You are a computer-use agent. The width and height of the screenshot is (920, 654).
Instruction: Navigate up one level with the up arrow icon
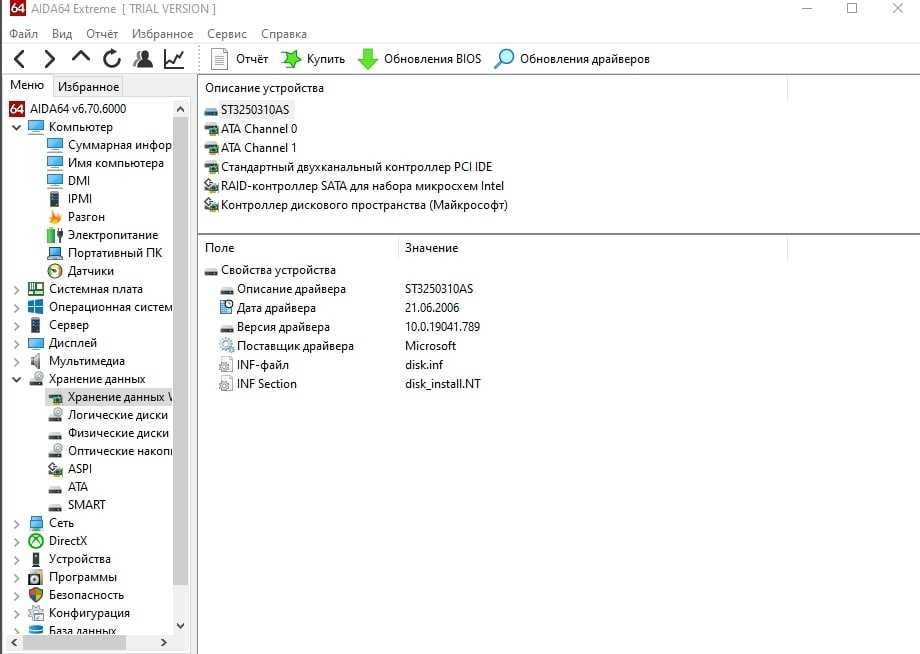(x=81, y=57)
